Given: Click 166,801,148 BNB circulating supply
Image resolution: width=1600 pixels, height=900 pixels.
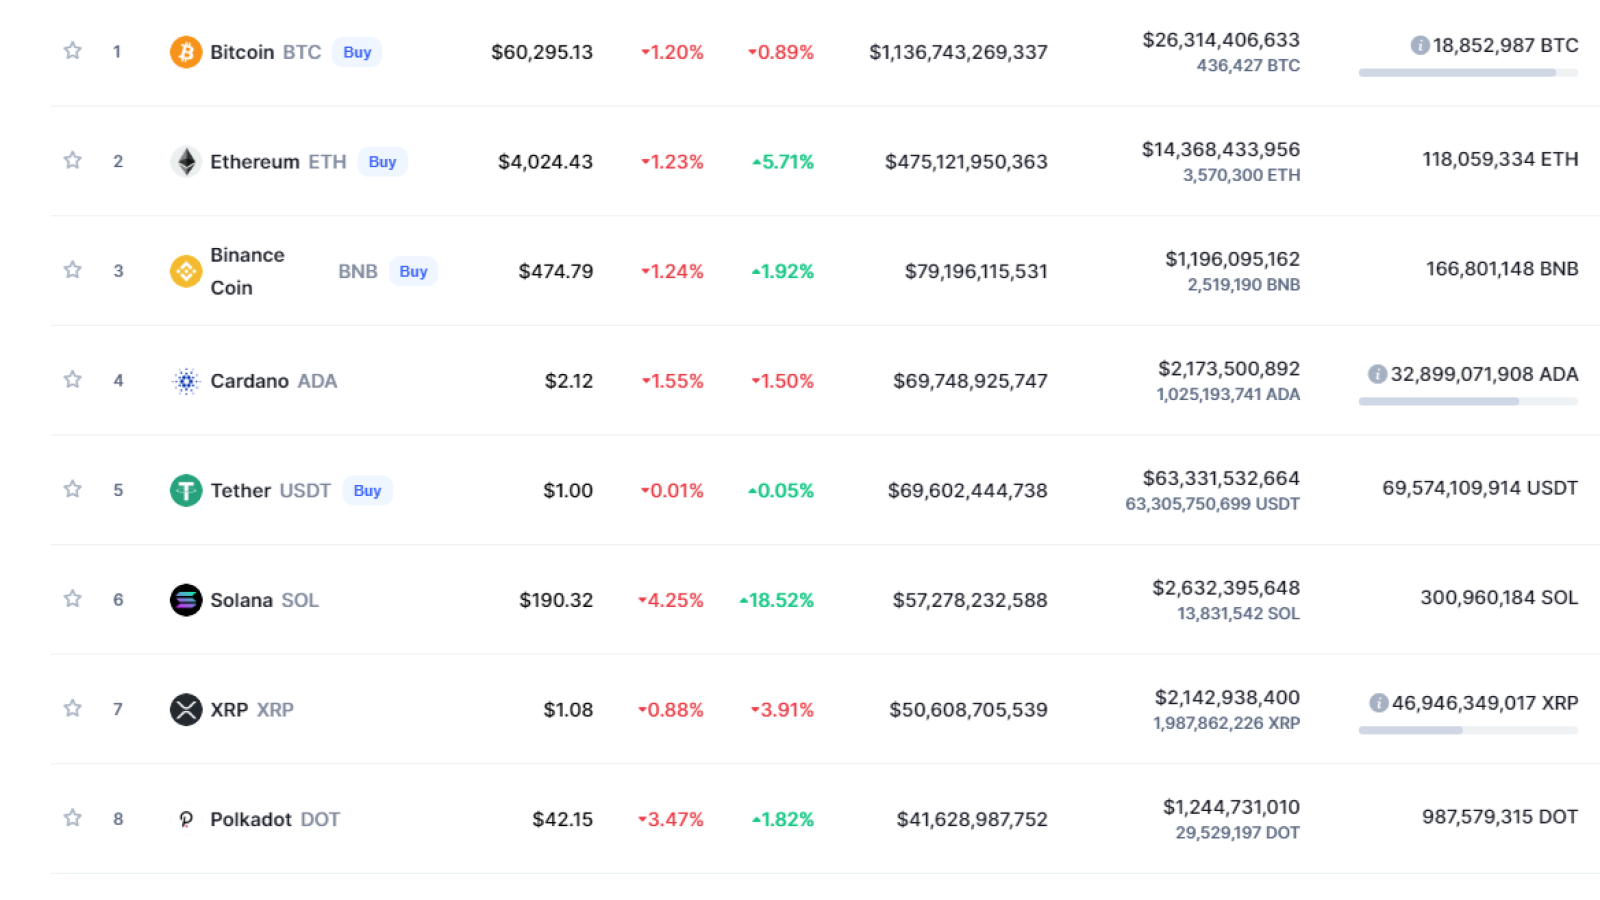Looking at the screenshot, I should coord(1502,269).
